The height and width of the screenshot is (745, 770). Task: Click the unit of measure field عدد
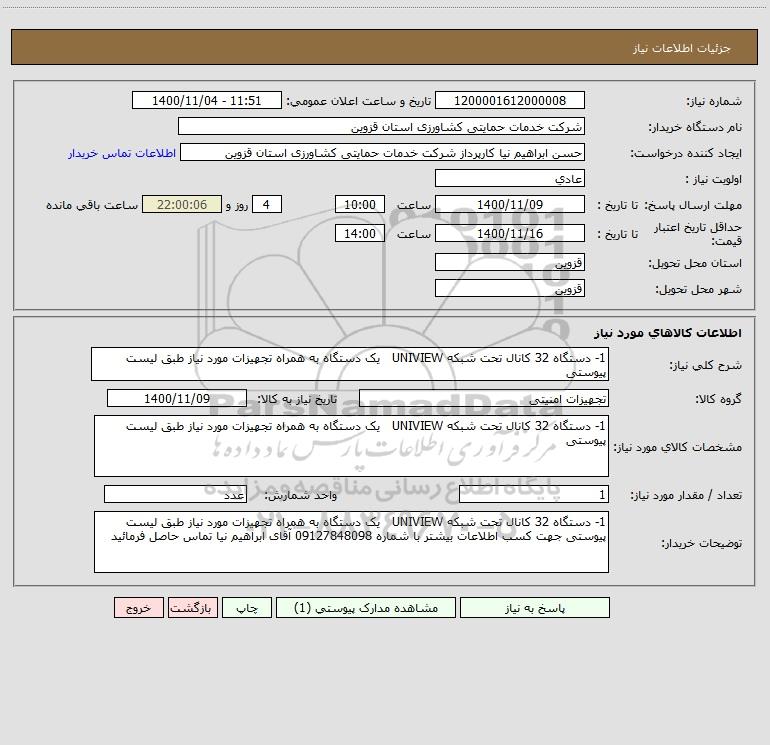coord(175,495)
